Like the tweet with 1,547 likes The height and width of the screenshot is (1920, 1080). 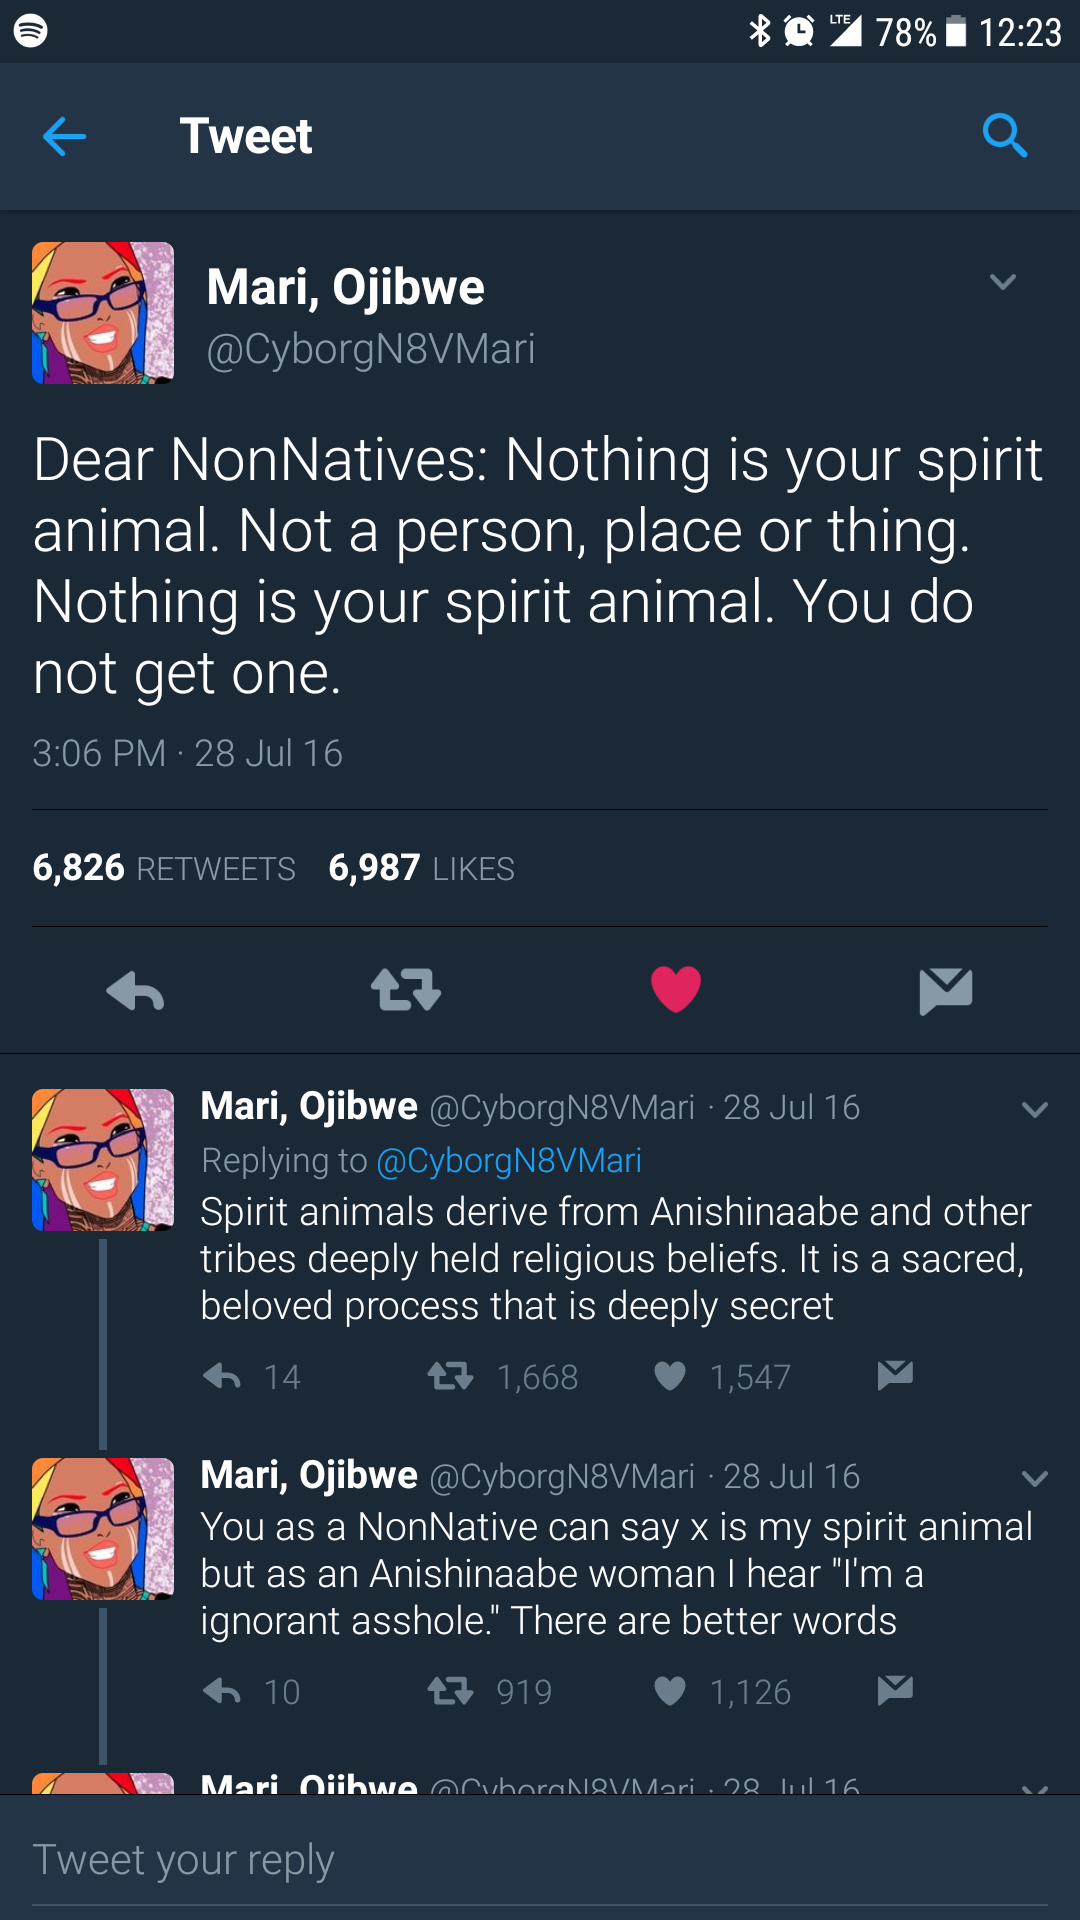670,1377
